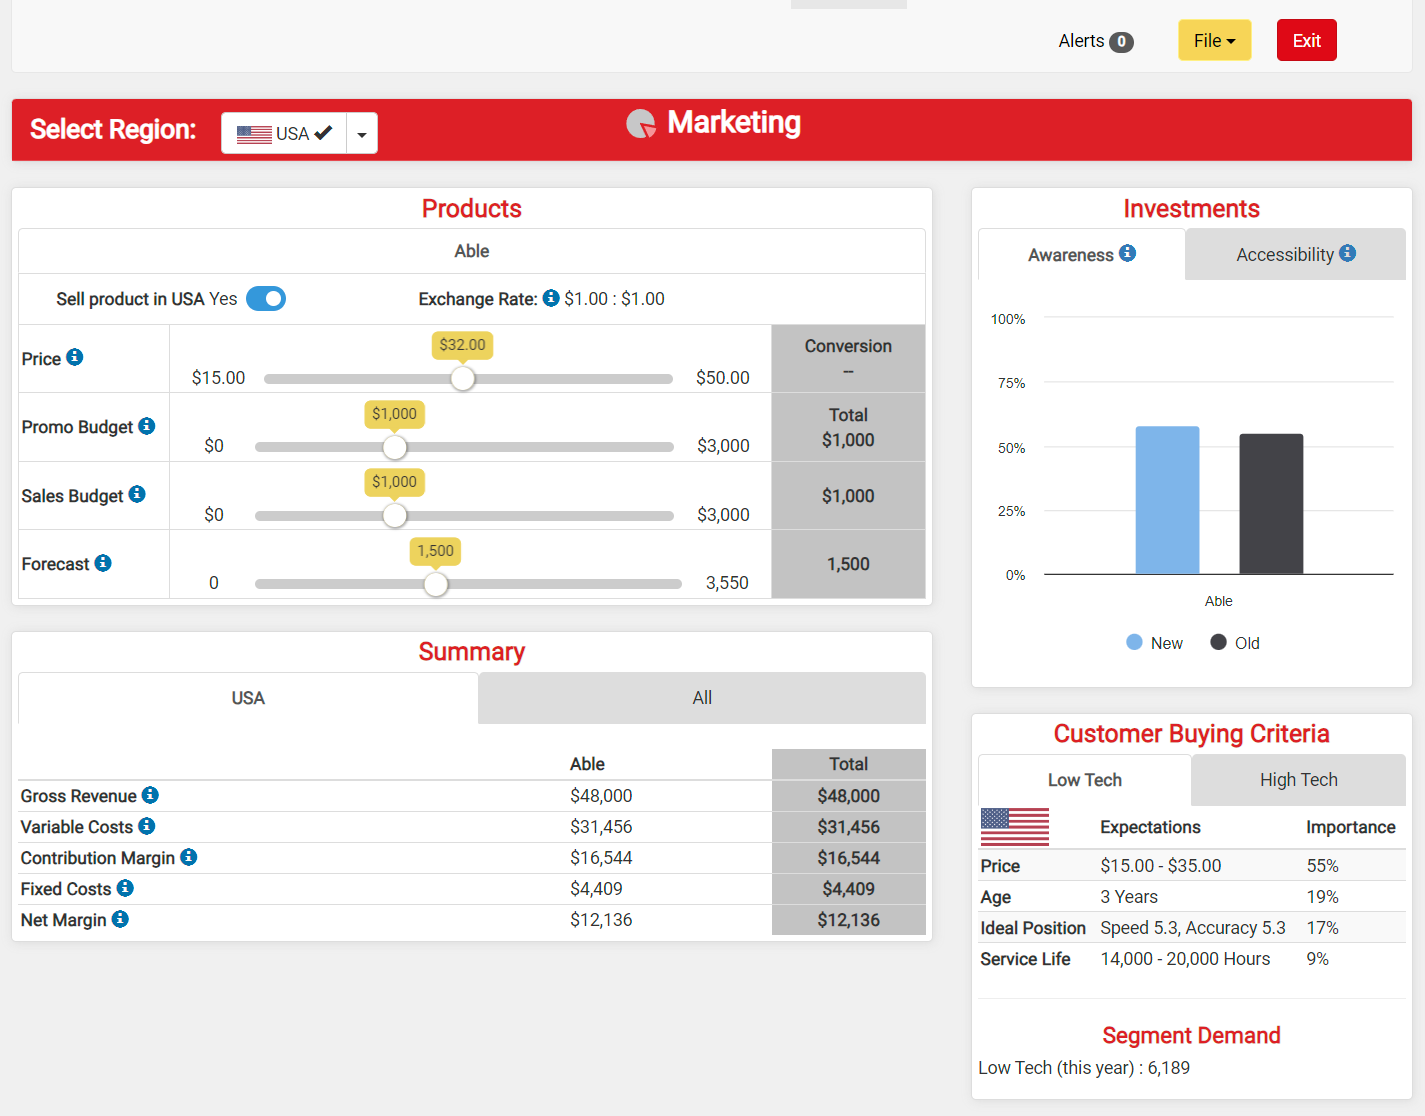Click the Forecast info icon
Viewport: 1425px width, 1116px height.
pyautogui.click(x=103, y=563)
